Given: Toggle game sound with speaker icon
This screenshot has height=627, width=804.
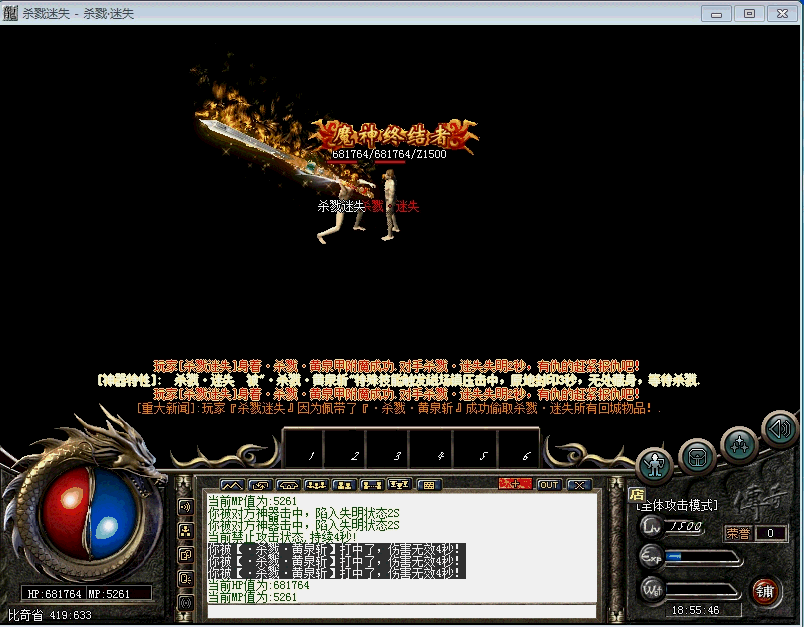Looking at the screenshot, I should click(778, 429).
